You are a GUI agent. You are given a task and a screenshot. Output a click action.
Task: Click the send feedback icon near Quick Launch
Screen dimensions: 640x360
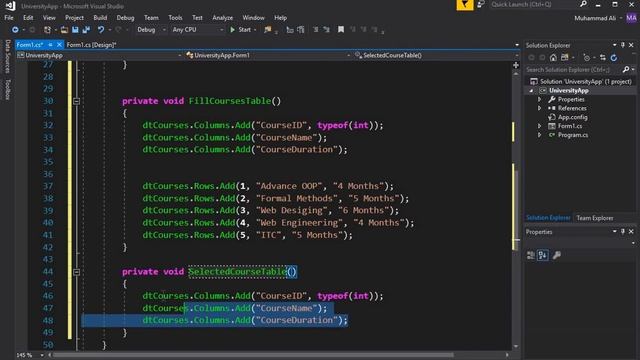tap(481, 4)
